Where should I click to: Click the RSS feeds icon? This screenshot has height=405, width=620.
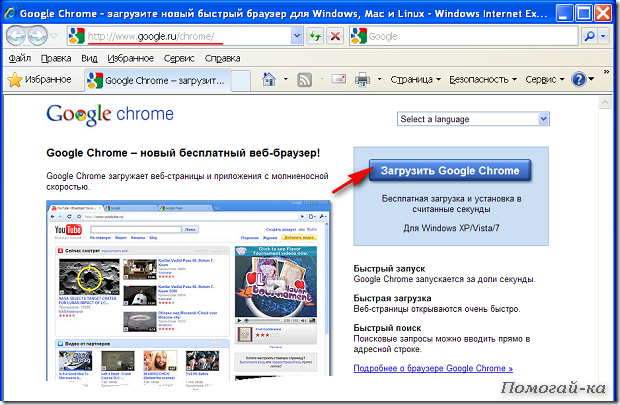click(x=304, y=79)
